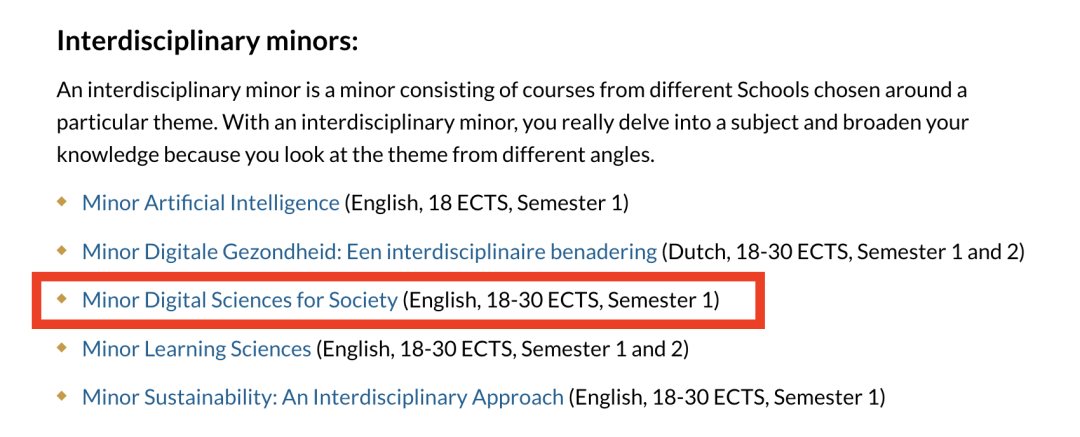Follow the Minor Digital Sciences for Society link

(240, 301)
